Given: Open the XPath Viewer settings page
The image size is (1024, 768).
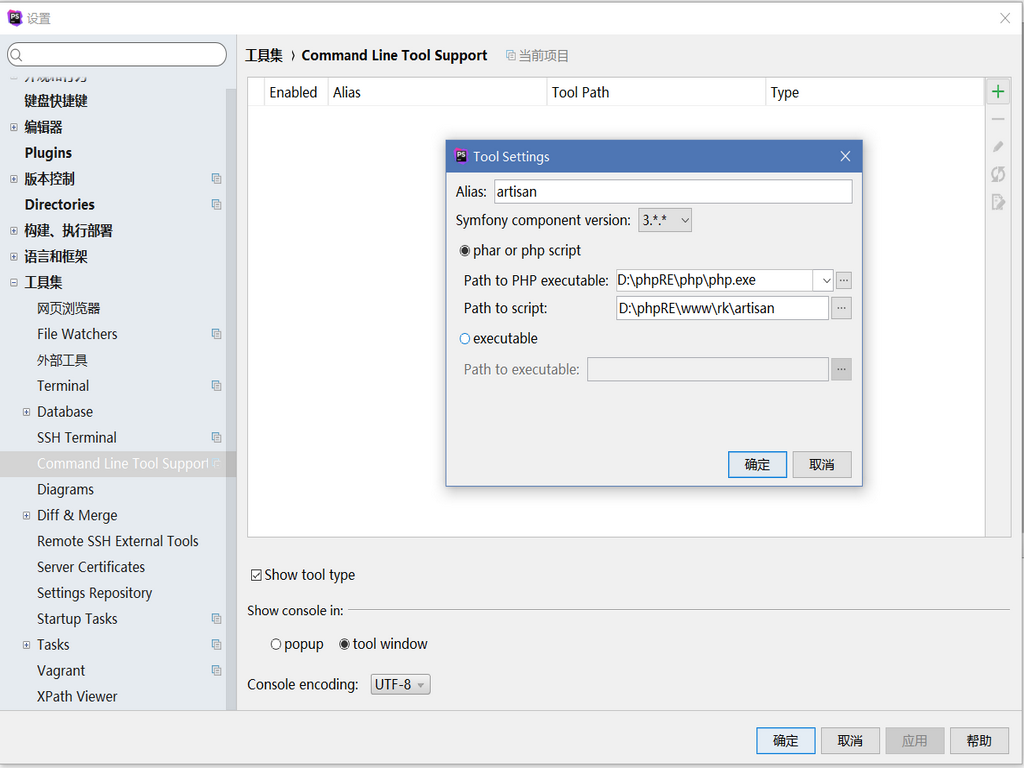Looking at the screenshot, I should point(77,696).
